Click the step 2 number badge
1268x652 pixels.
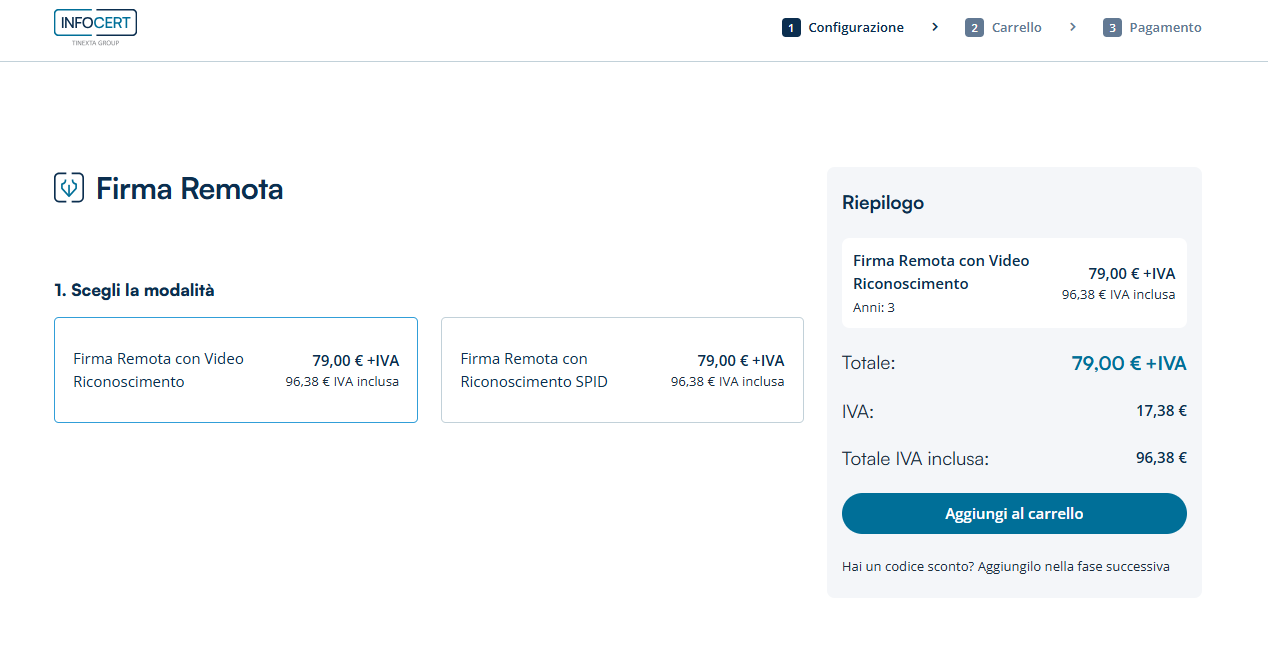point(974,28)
